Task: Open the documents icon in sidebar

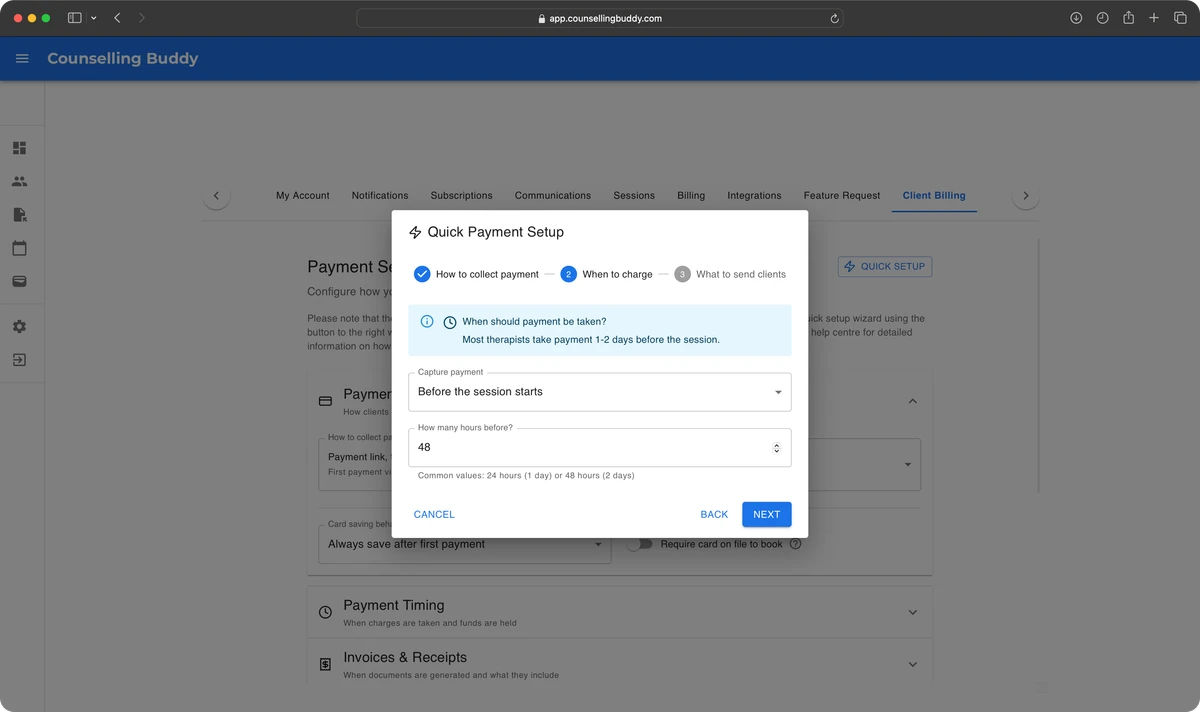Action: (x=19, y=215)
